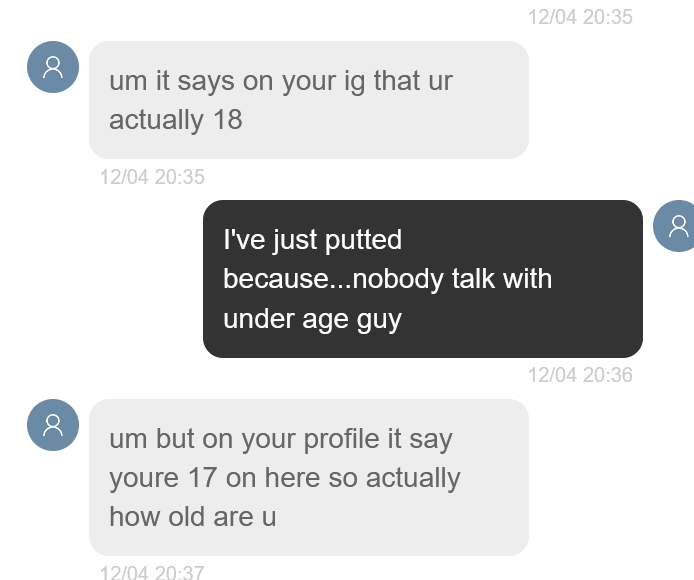Click the number "18" in the first message
This screenshot has height=580, width=694.
point(227,120)
